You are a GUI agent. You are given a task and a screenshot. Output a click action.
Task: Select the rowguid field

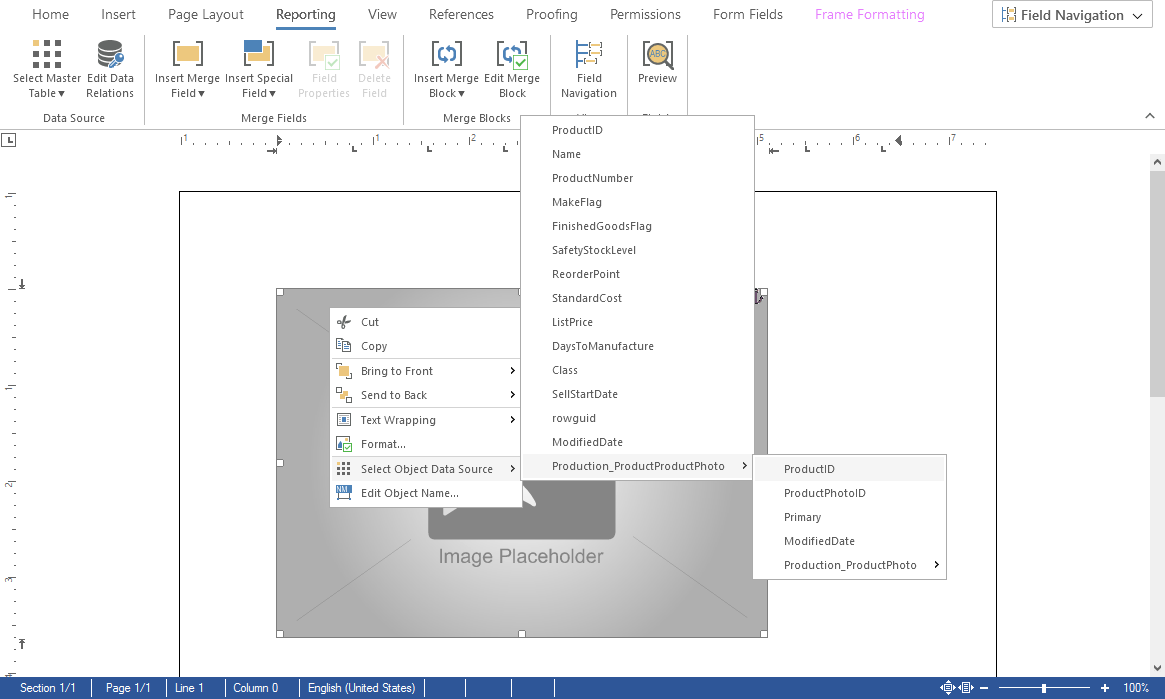pos(637,418)
